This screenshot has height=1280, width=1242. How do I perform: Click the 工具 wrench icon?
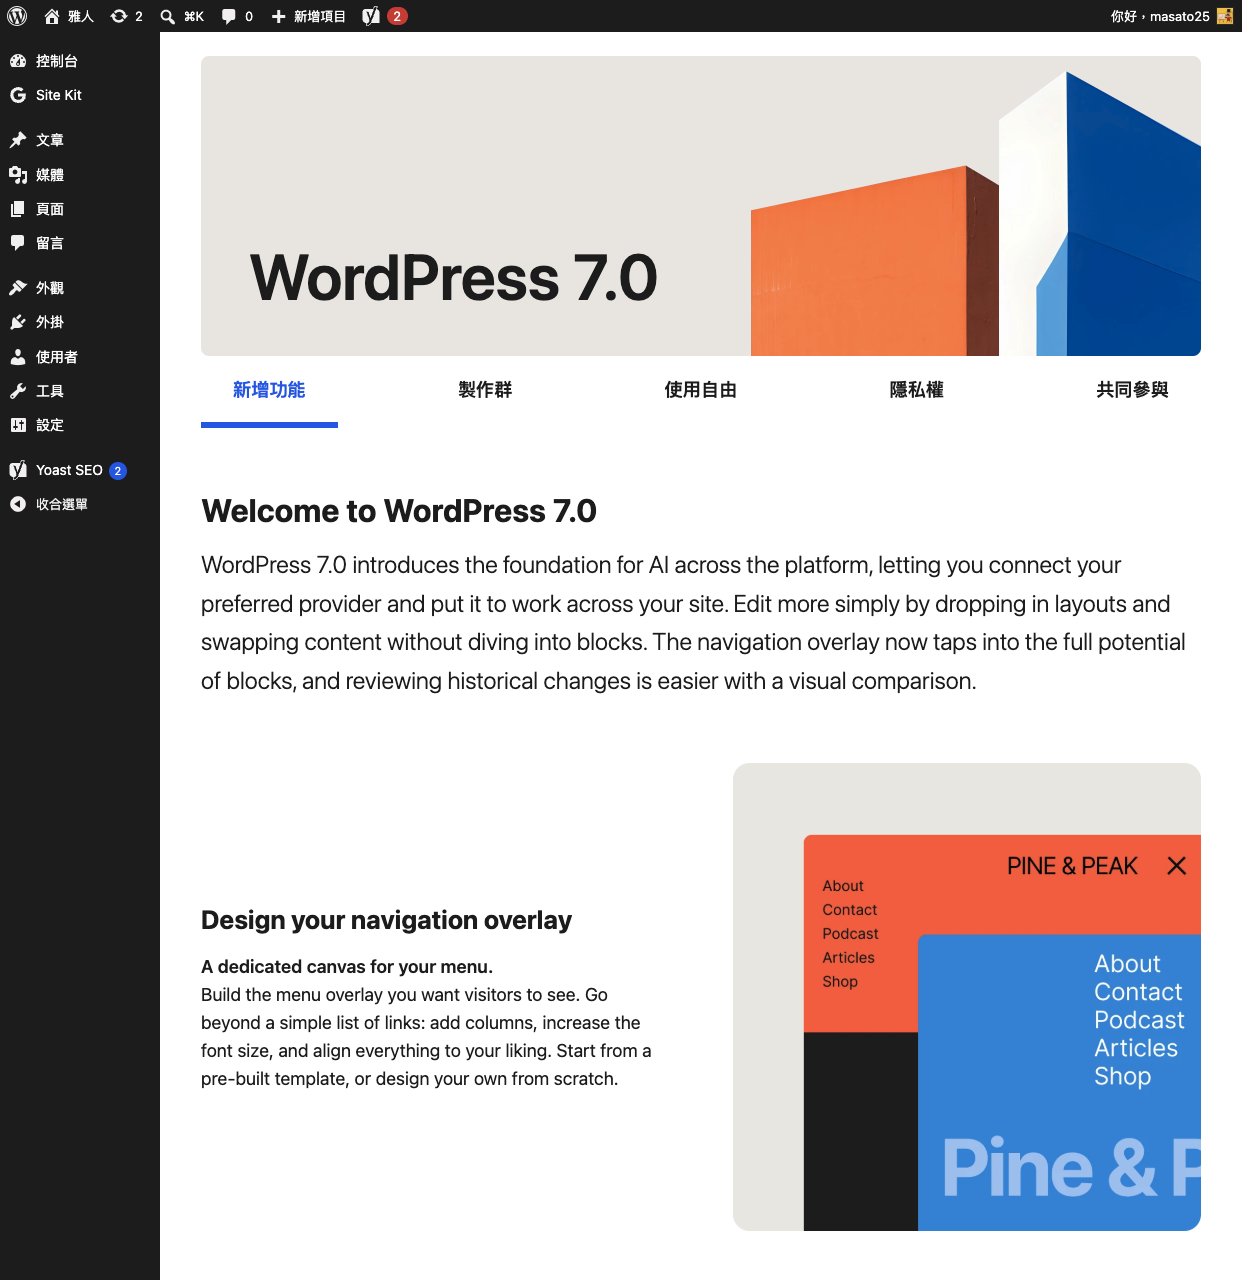coord(18,391)
